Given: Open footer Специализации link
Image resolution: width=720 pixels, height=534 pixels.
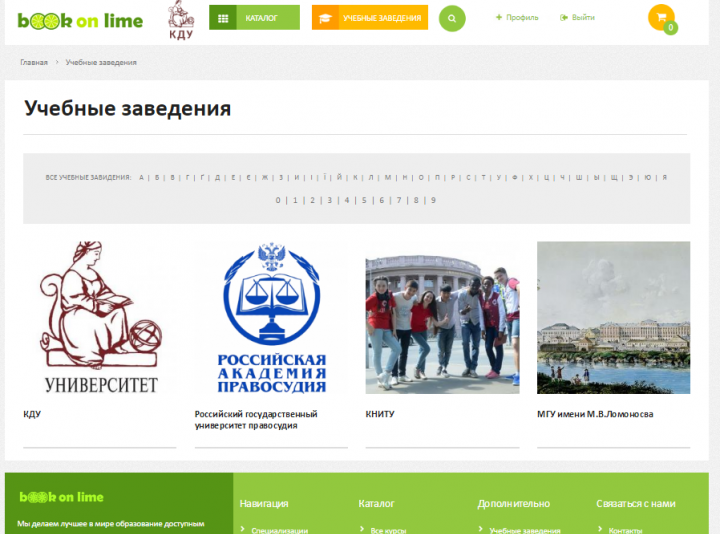Looking at the screenshot, I should [280, 530].
